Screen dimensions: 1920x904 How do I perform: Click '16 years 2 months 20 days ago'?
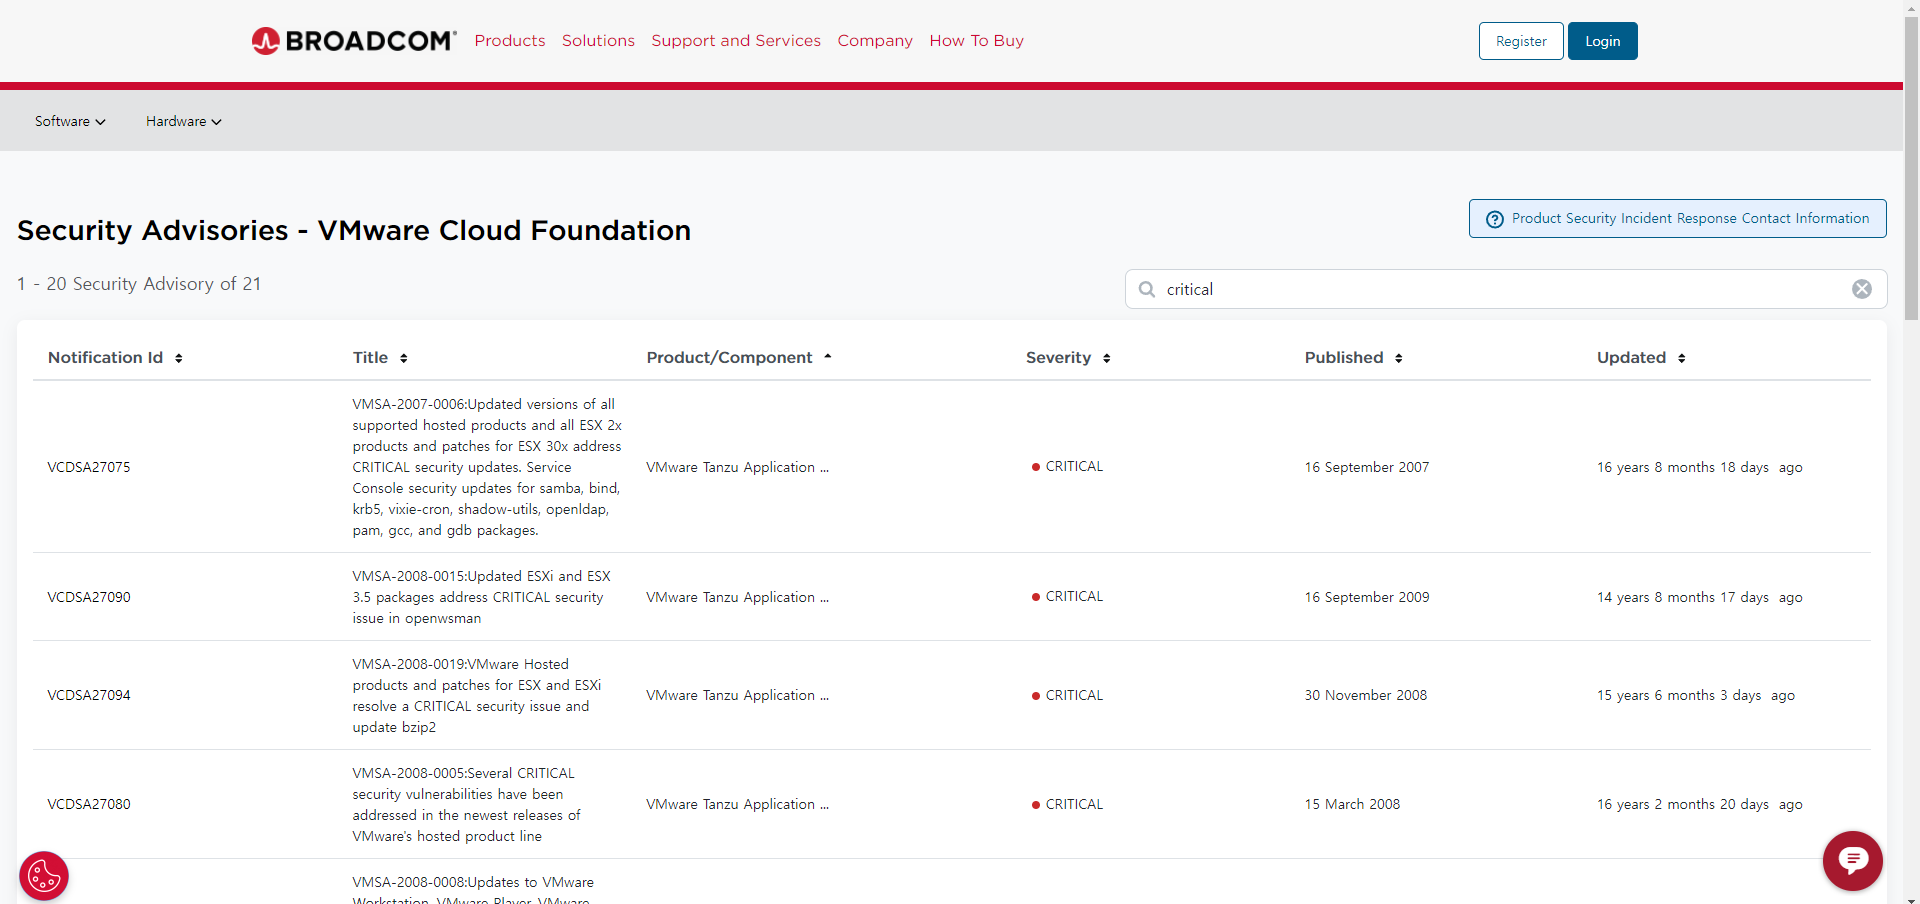[1699, 804]
